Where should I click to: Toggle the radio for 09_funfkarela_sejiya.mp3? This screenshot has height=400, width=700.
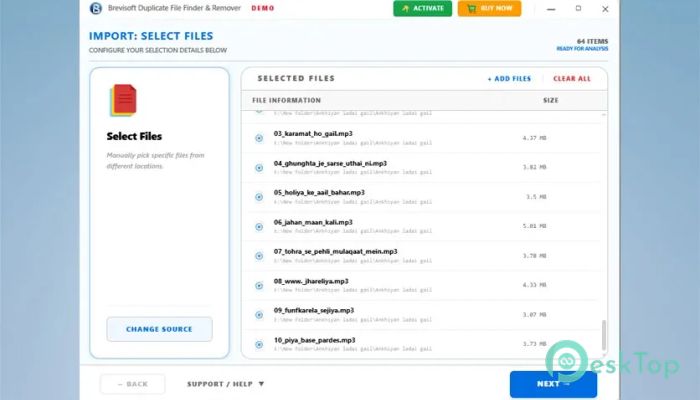tap(259, 315)
